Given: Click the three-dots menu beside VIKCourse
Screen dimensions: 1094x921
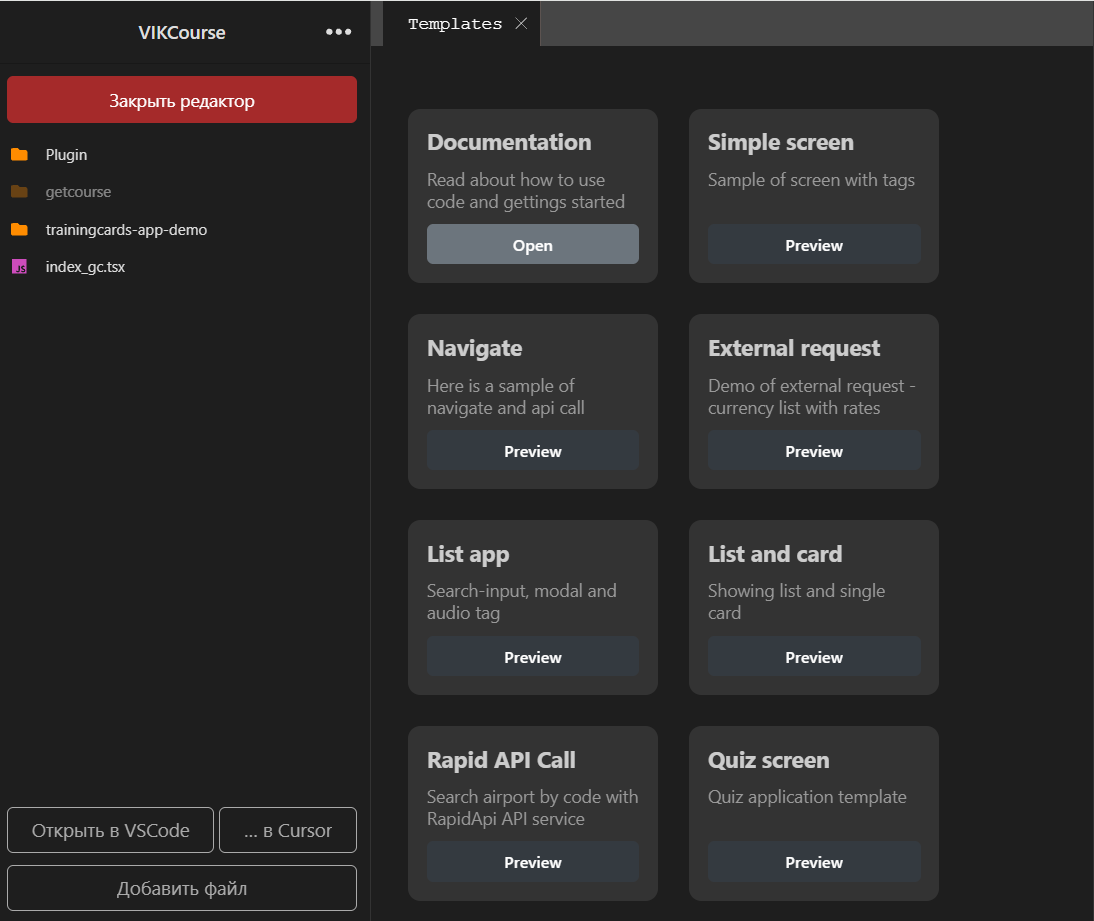Looking at the screenshot, I should 338,32.
